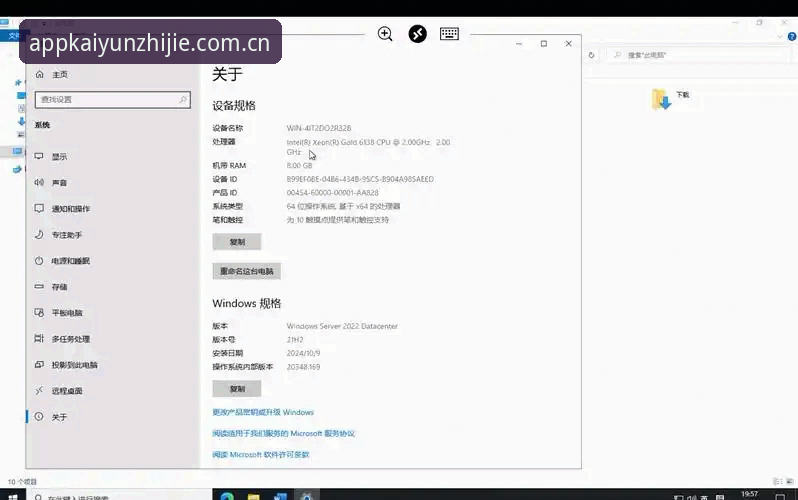
Task: Click the 设备规格 section heading
Action: point(234,105)
